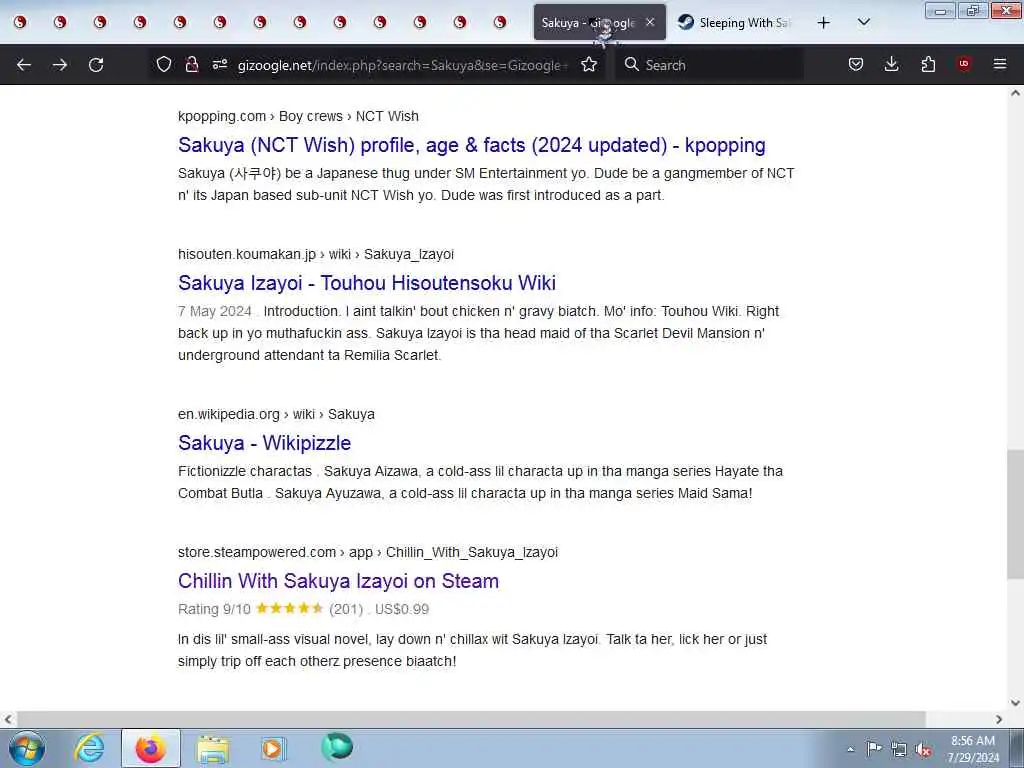Click the horizontal scrollbar right arrow
The width and height of the screenshot is (1024, 768).
(x=999, y=719)
